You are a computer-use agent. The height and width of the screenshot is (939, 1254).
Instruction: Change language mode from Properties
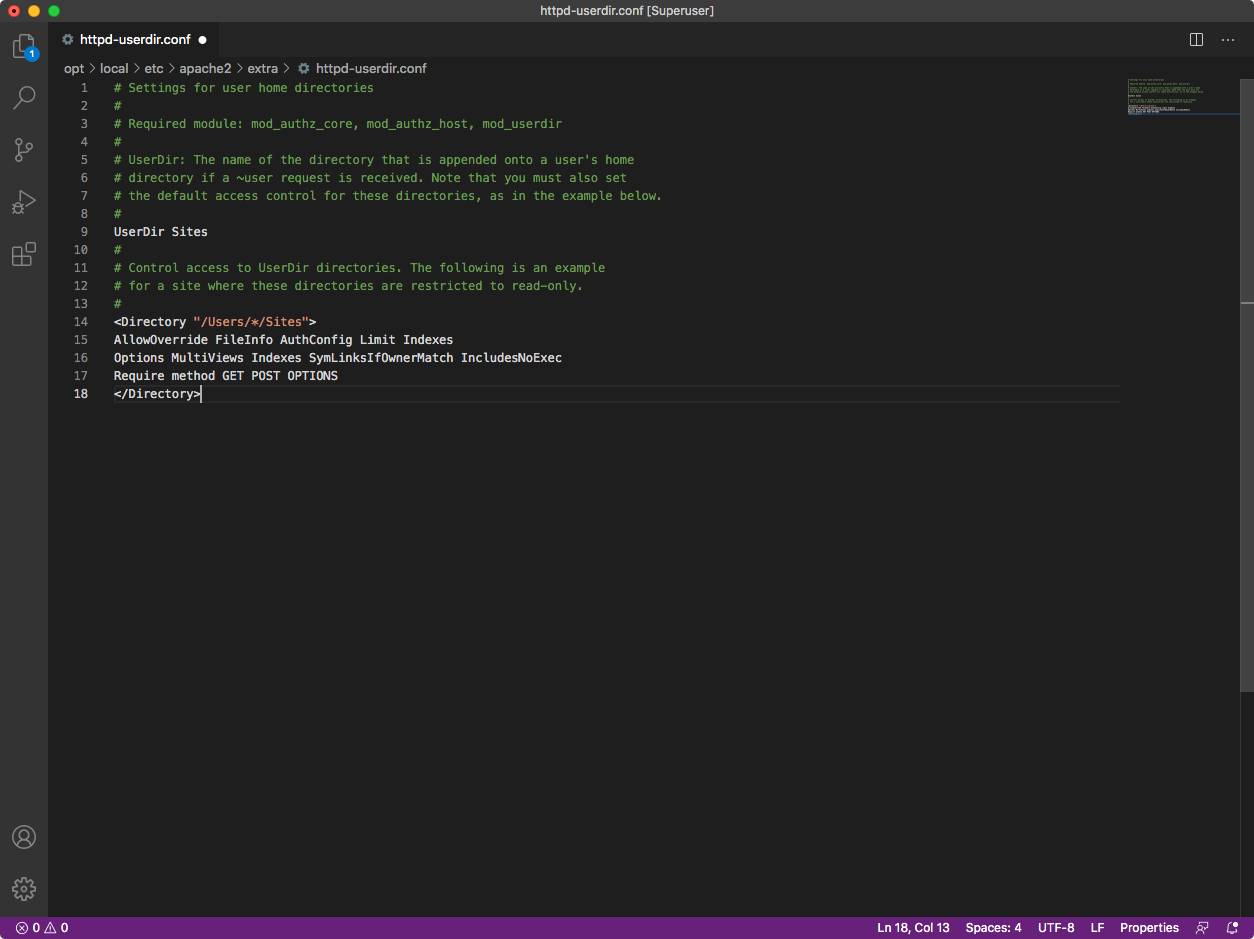pyautogui.click(x=1149, y=928)
